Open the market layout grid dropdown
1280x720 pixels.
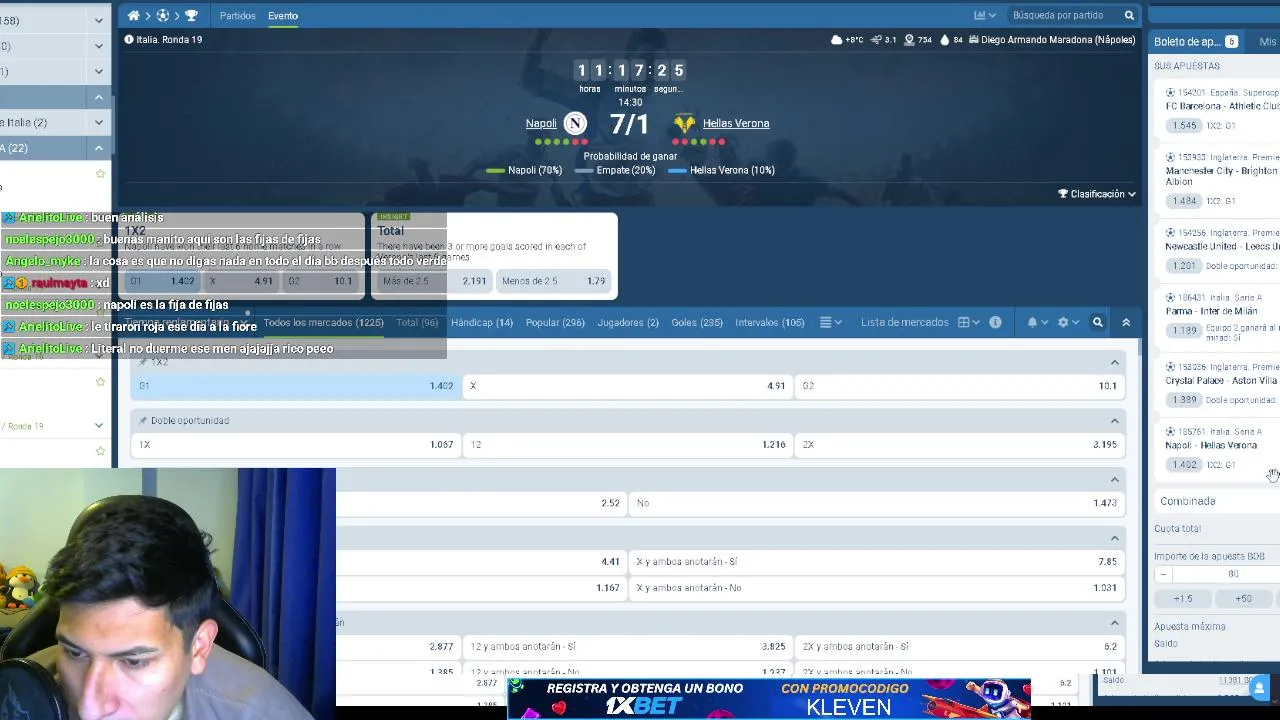coord(969,323)
